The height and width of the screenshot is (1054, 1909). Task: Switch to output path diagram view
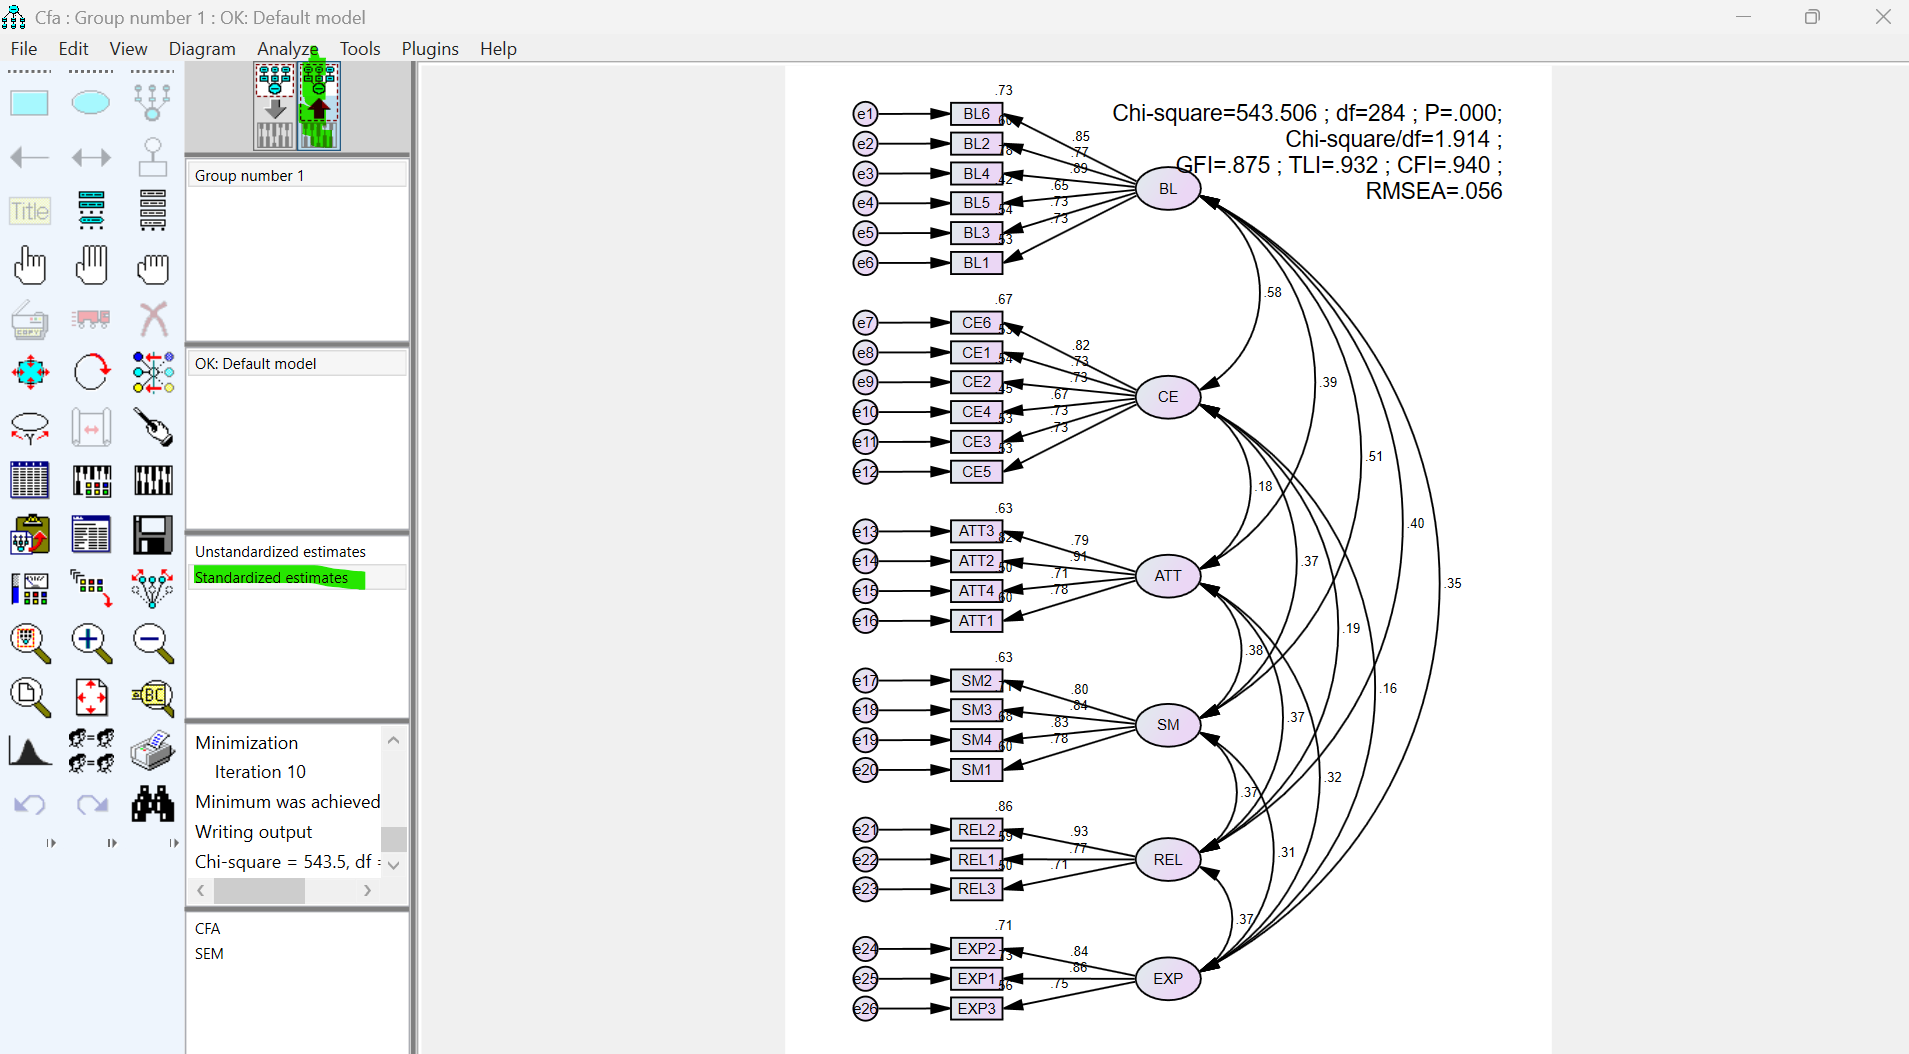[x=319, y=106]
